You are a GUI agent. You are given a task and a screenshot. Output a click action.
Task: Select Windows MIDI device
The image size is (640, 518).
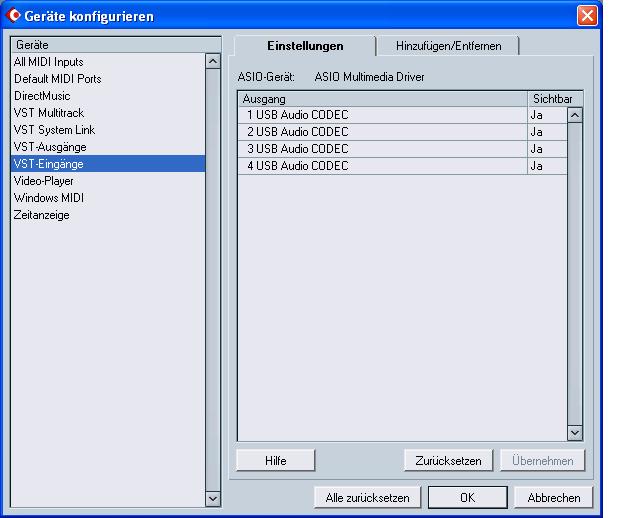pyautogui.click(x=108, y=198)
